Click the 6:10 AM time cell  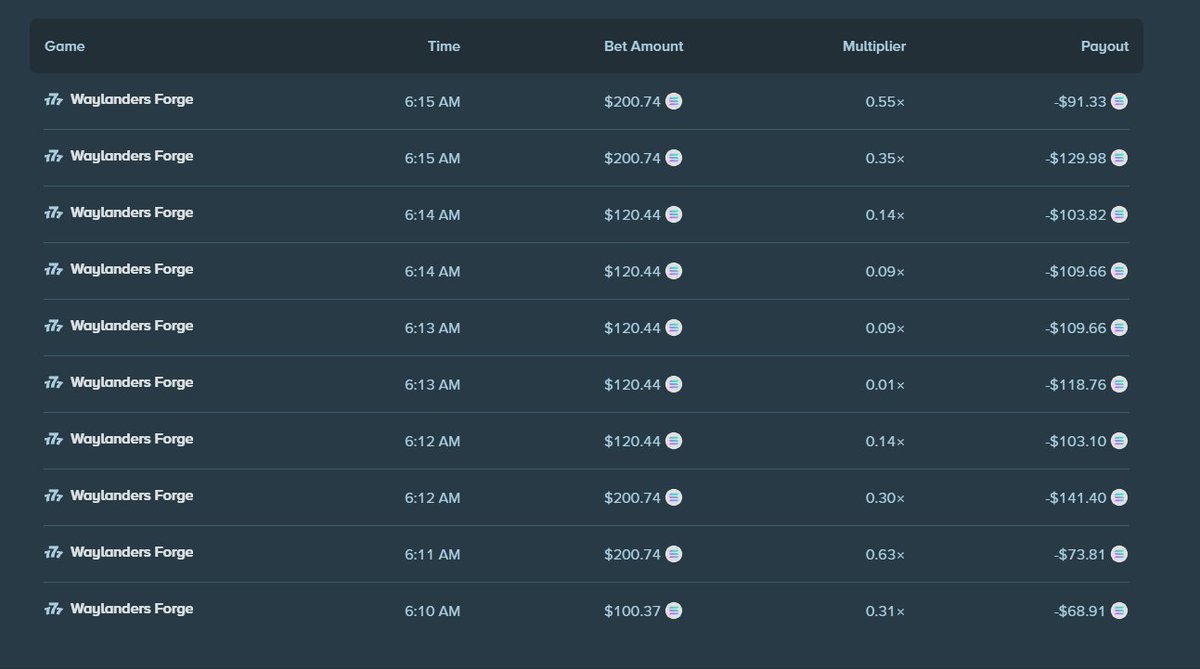click(x=433, y=611)
